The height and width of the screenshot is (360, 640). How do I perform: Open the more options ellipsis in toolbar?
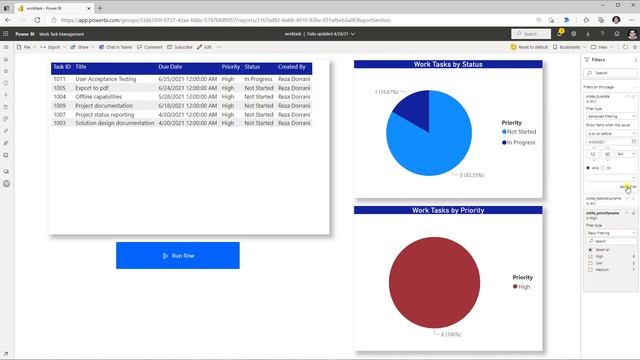pos(219,47)
